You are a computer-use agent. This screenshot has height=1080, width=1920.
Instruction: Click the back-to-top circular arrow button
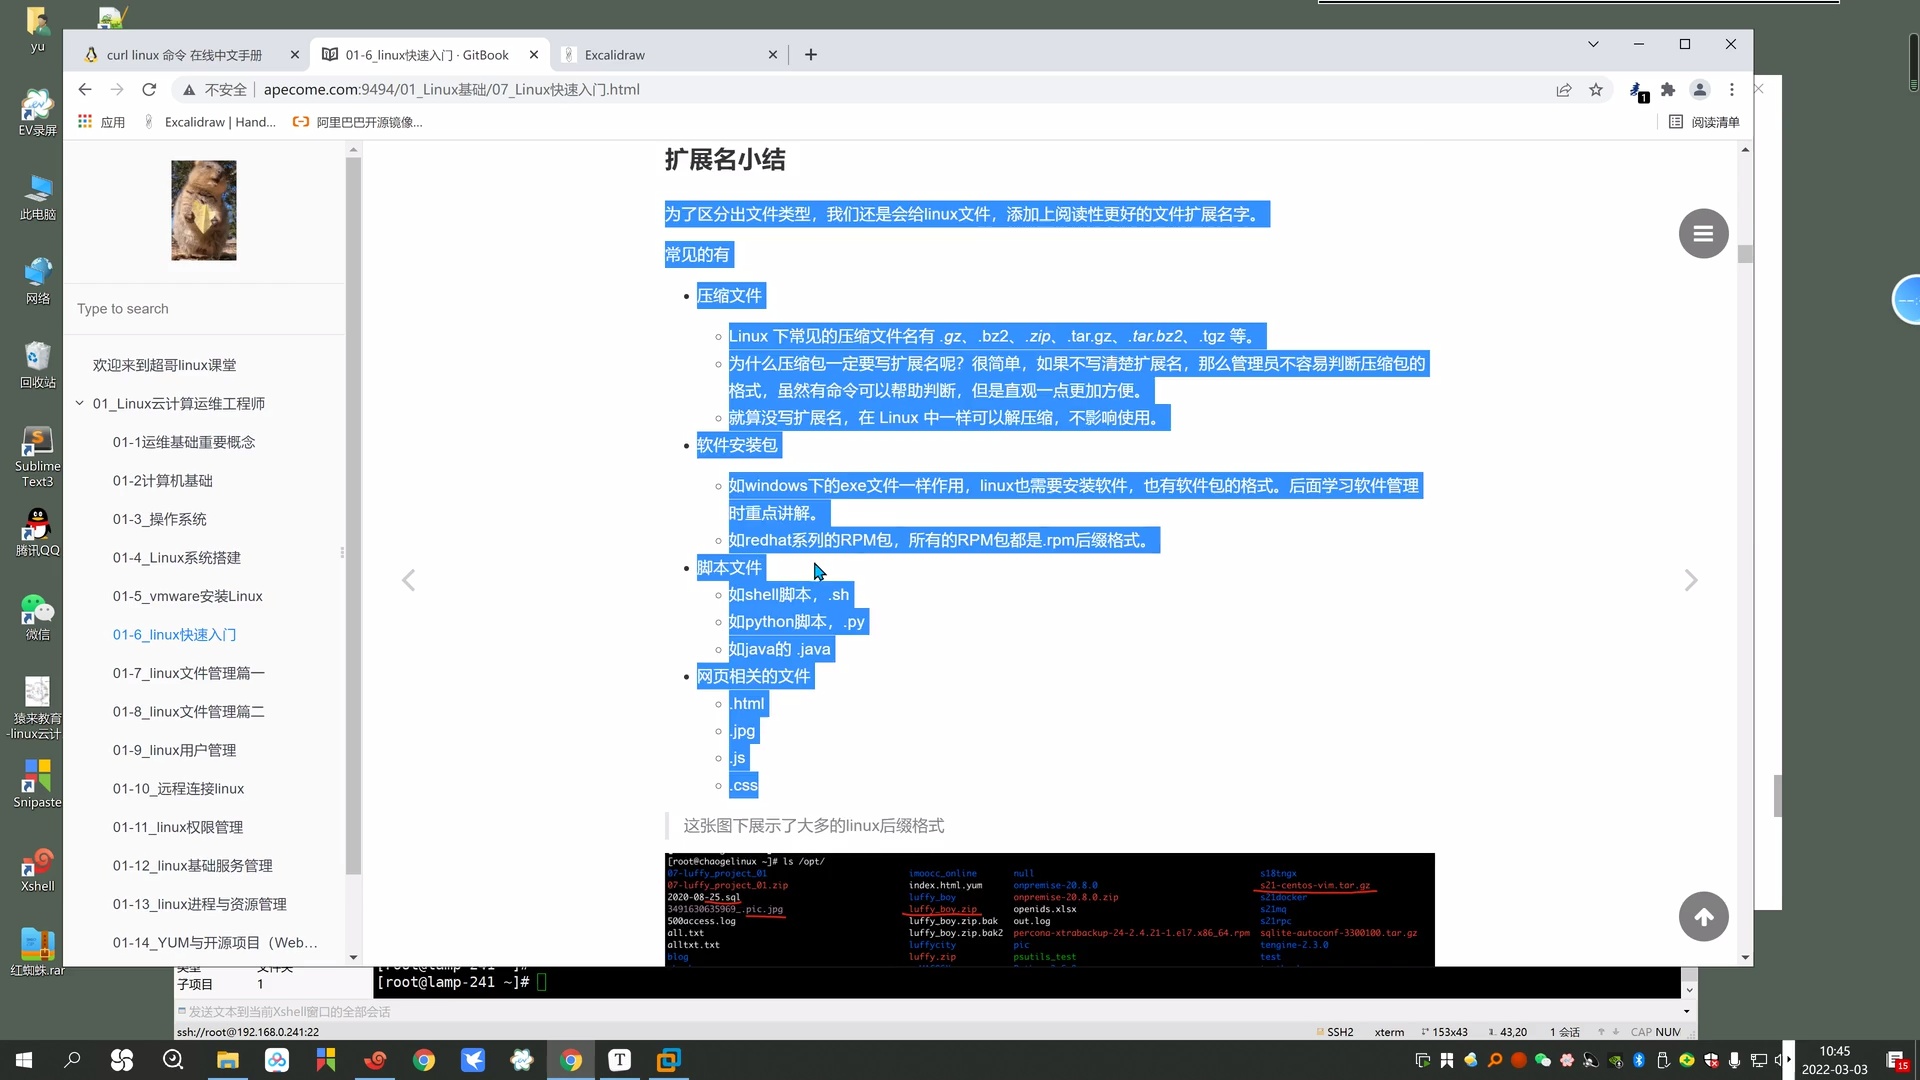(1703, 916)
